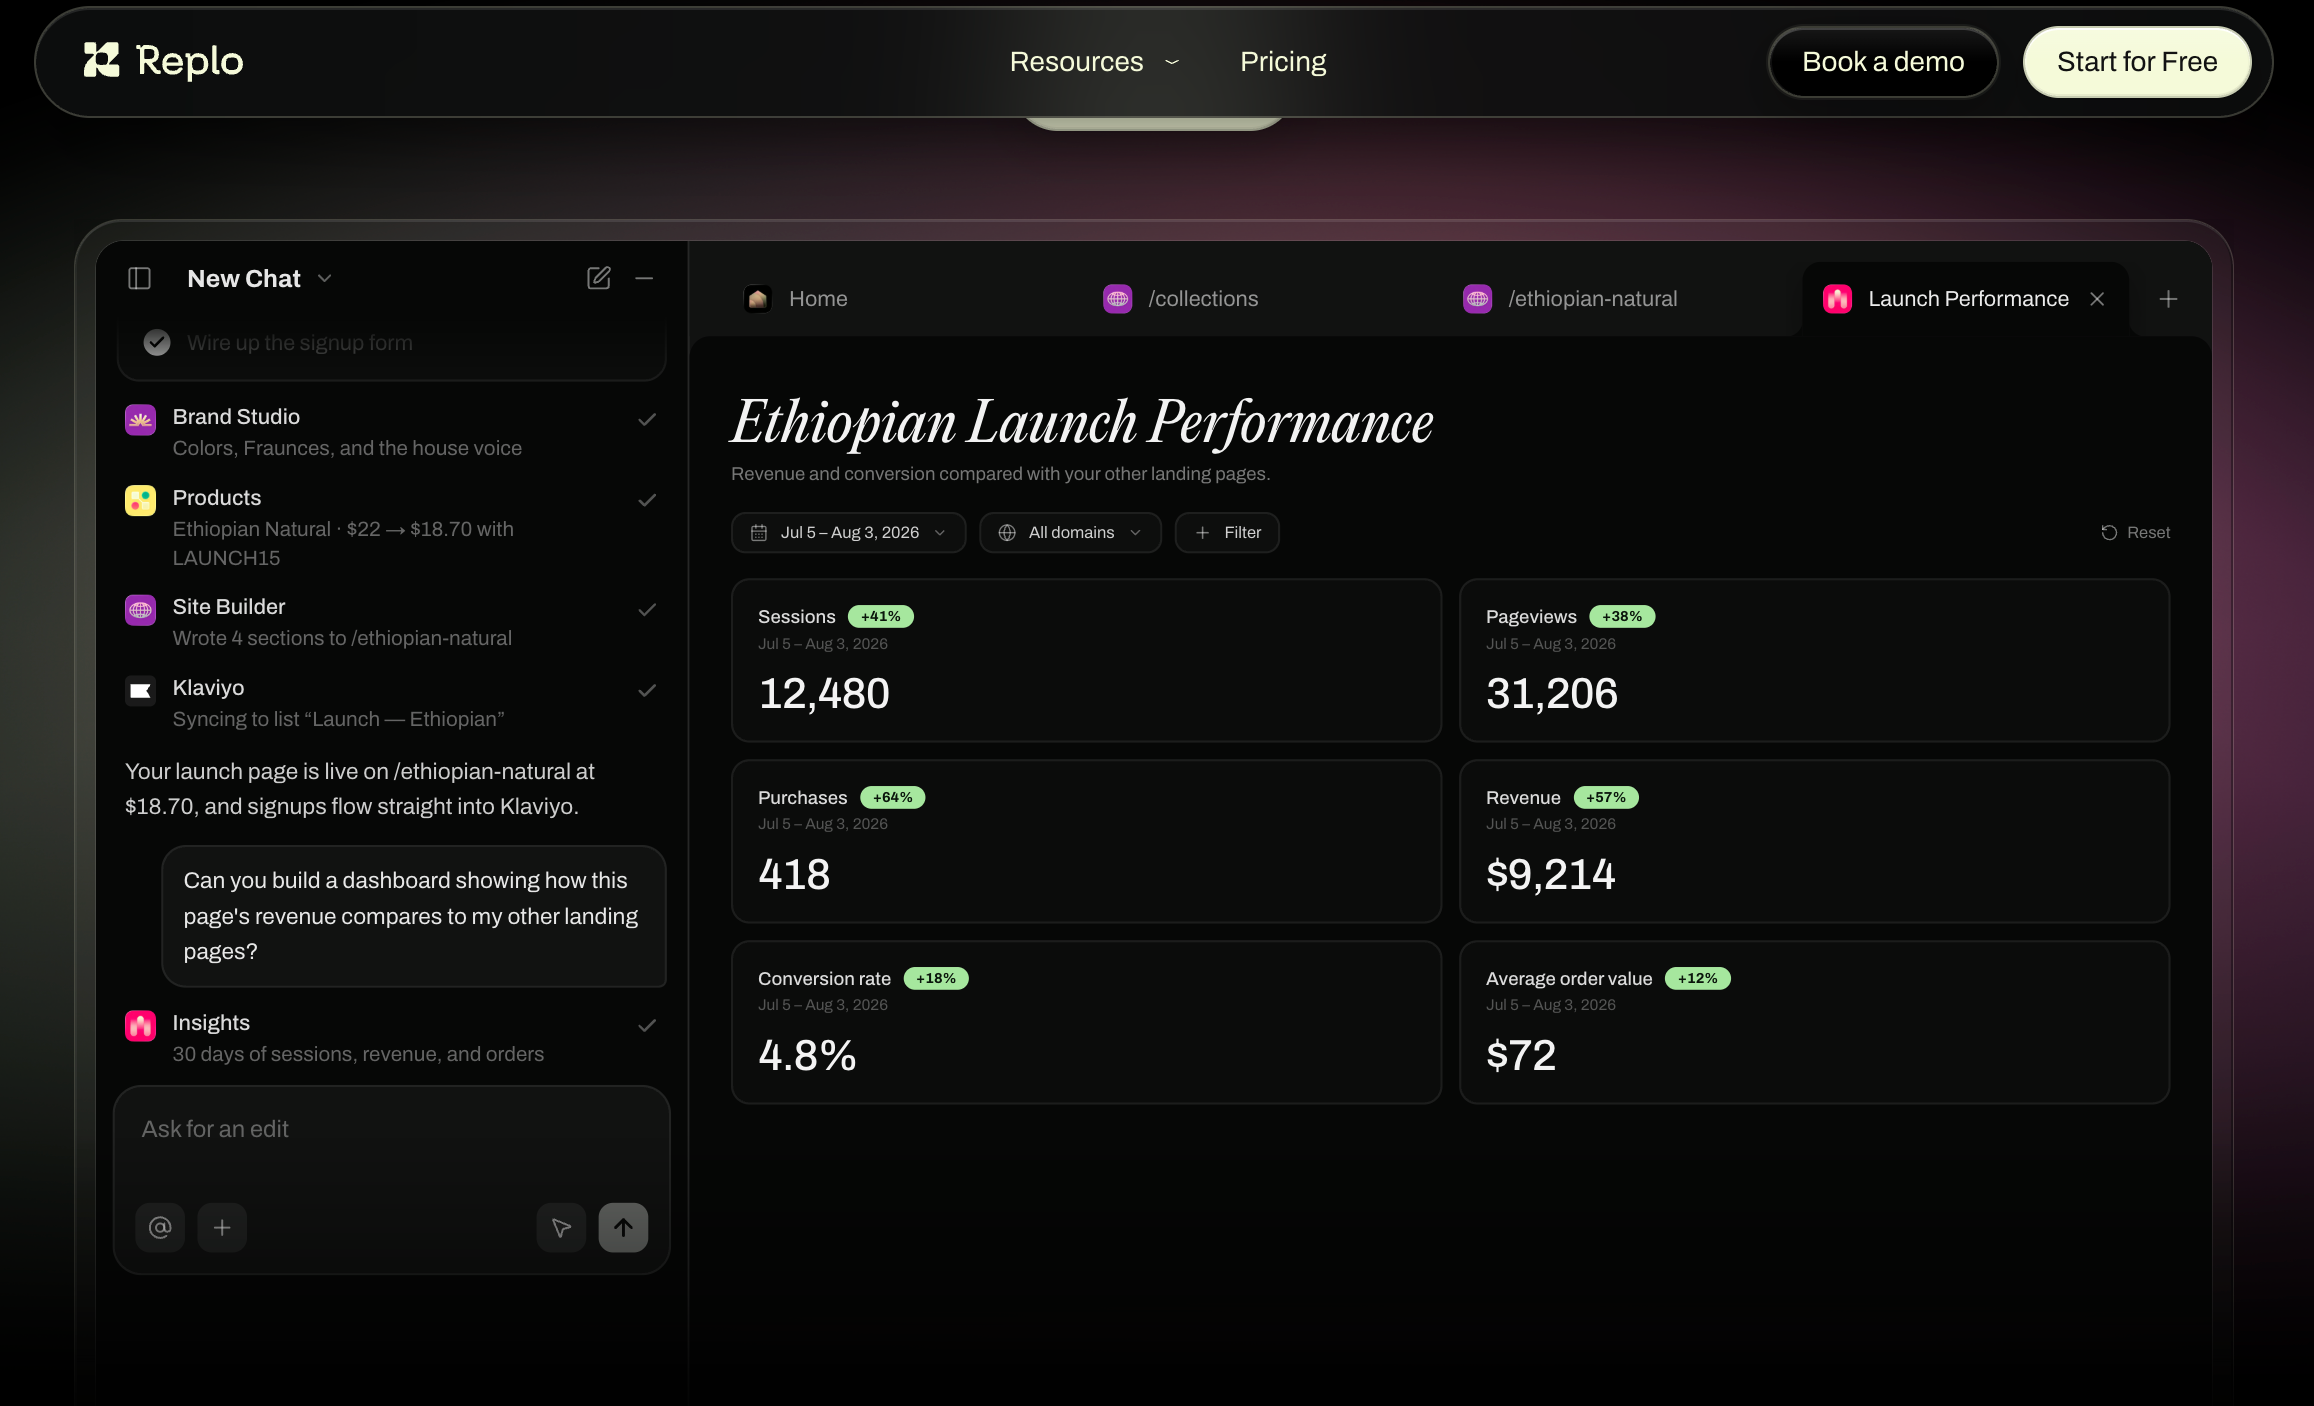The height and width of the screenshot is (1406, 2314).
Task: Switch to the /collections tab
Action: (x=1181, y=299)
